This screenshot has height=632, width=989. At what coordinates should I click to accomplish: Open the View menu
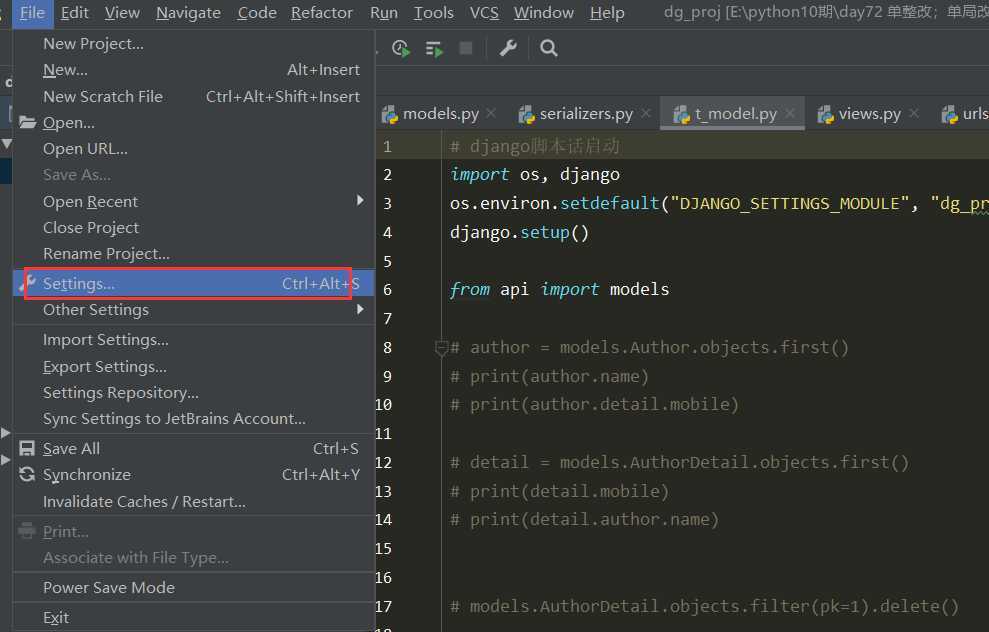122,13
